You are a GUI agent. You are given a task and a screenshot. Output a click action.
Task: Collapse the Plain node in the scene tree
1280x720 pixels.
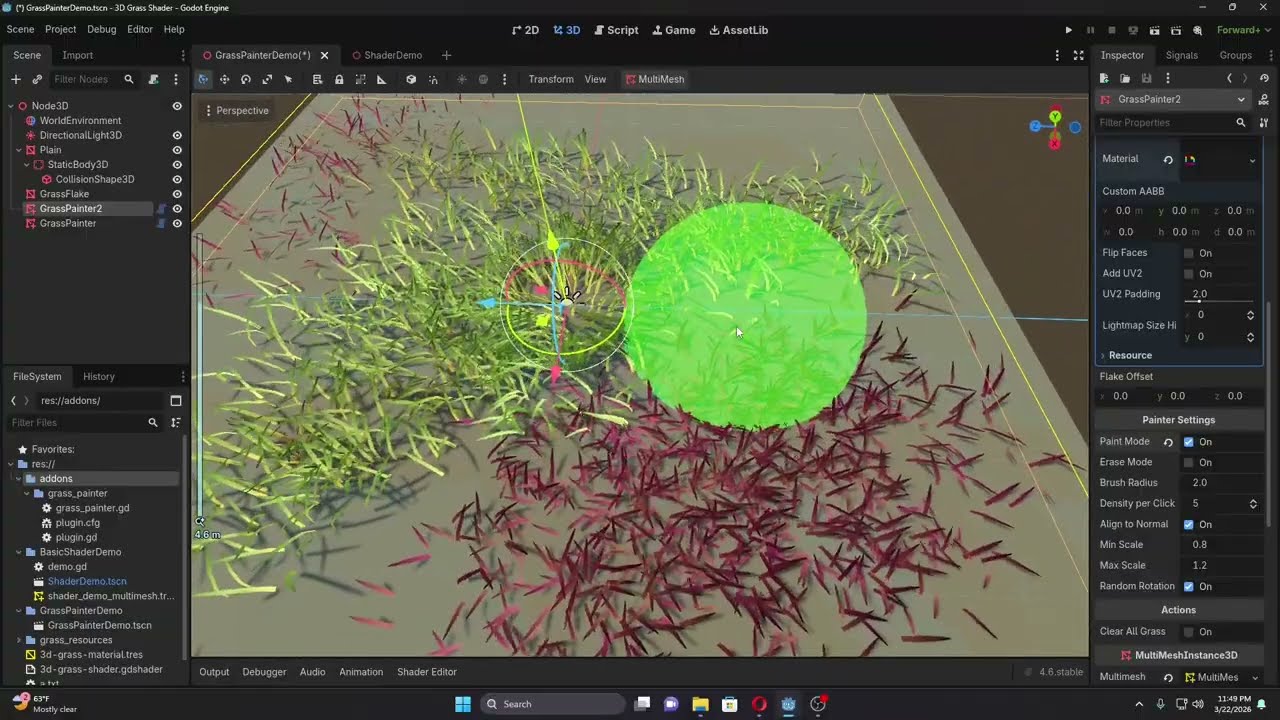click(19, 150)
